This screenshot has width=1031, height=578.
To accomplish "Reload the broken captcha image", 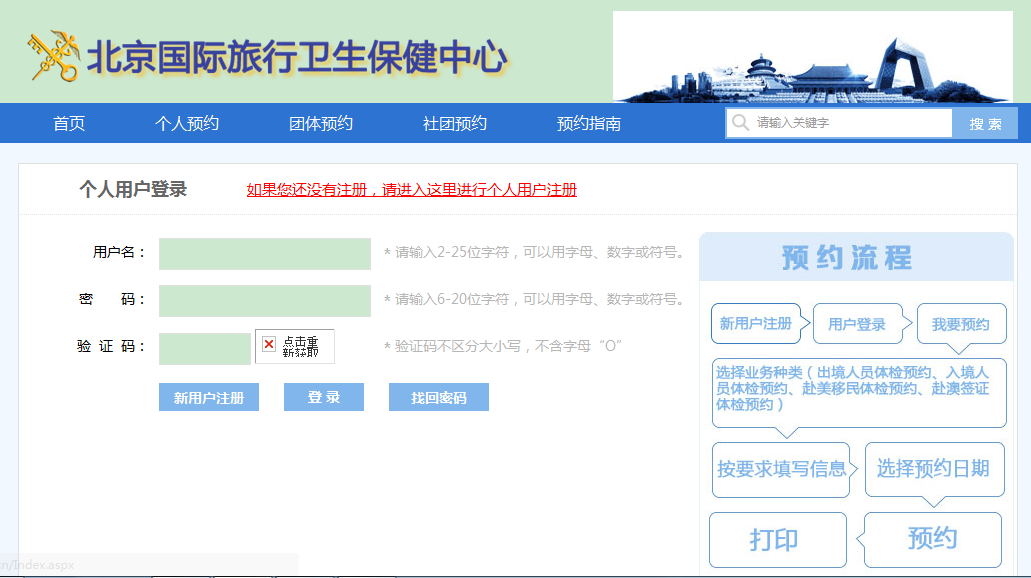I will (295, 346).
